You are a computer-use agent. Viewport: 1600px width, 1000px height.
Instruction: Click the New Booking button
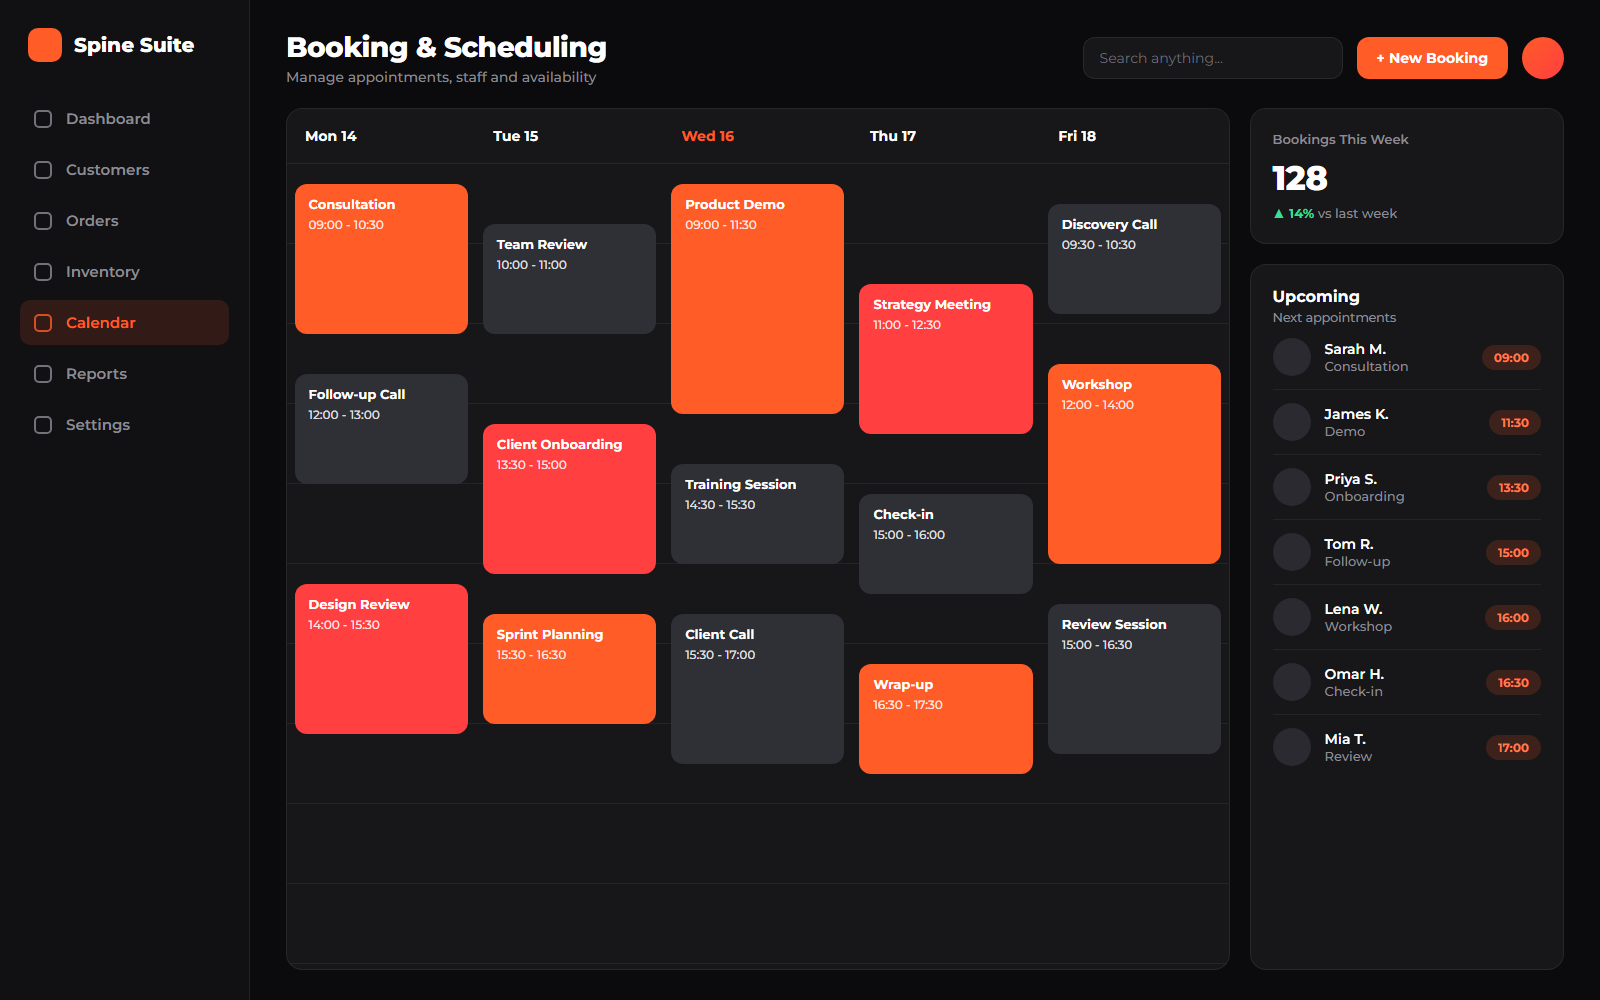[x=1432, y=58]
